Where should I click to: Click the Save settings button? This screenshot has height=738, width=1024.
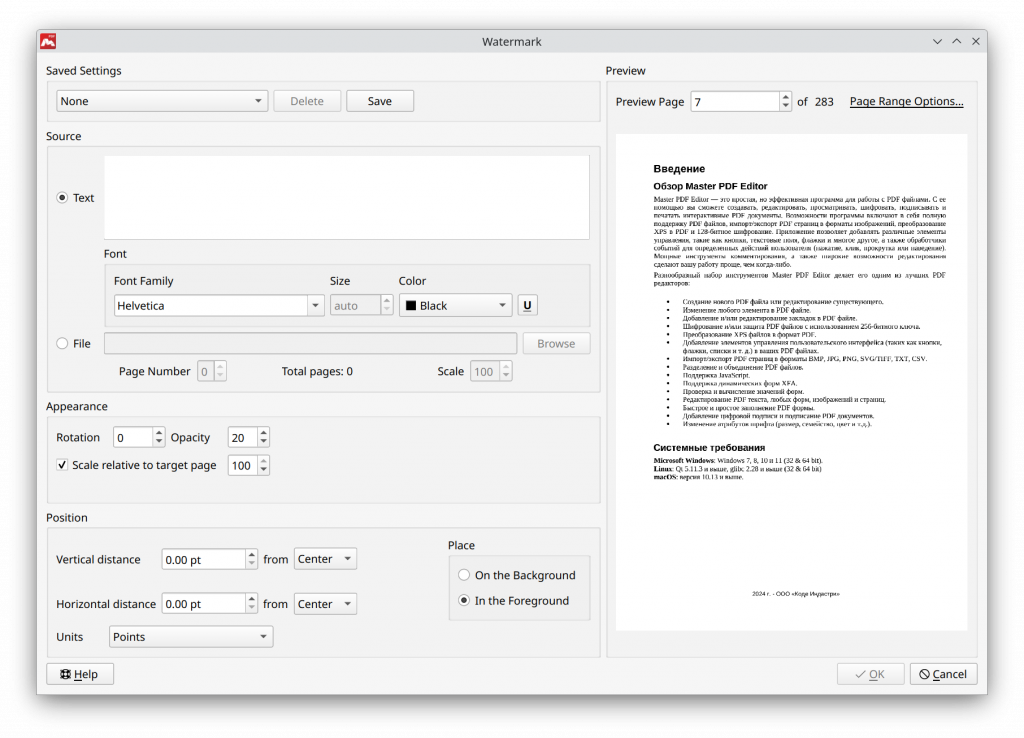[x=380, y=100]
